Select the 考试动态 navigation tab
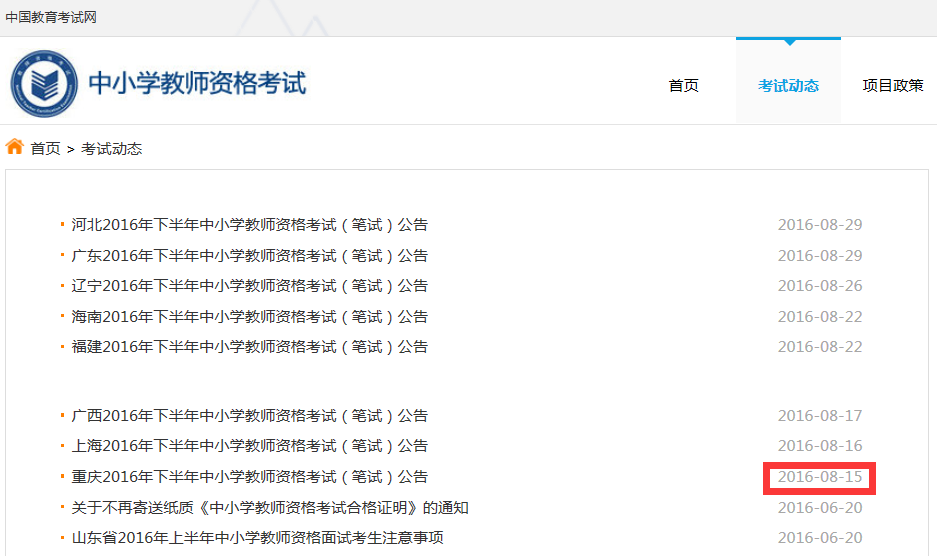The height and width of the screenshot is (556, 937). [x=788, y=86]
